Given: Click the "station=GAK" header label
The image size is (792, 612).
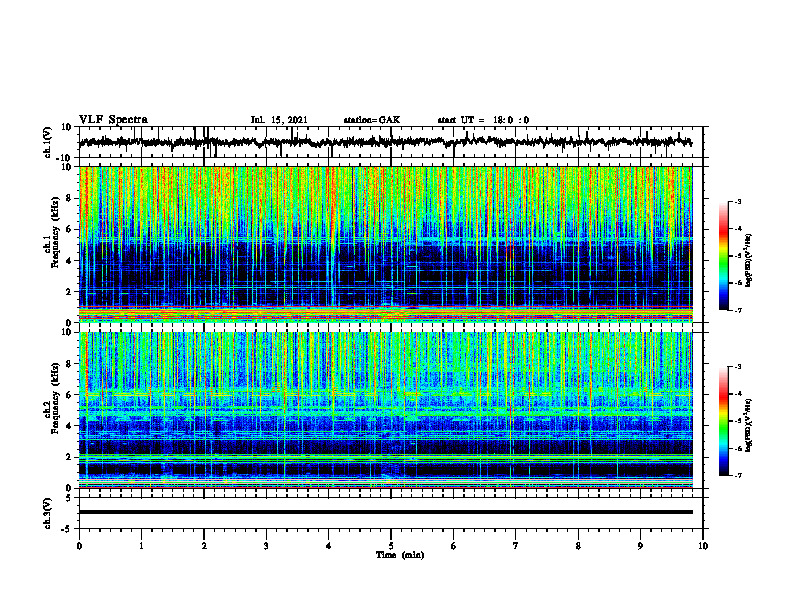Looking at the screenshot, I should coord(372,120).
